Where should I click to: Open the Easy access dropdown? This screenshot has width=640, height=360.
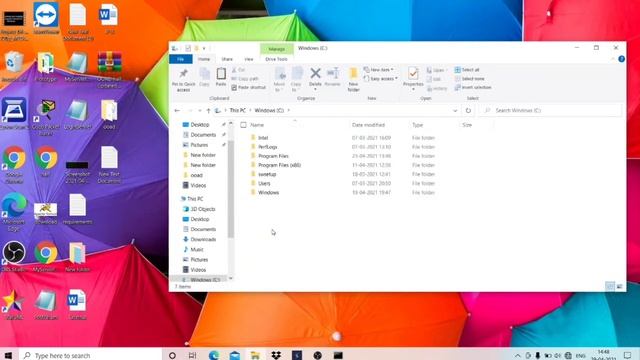point(380,78)
